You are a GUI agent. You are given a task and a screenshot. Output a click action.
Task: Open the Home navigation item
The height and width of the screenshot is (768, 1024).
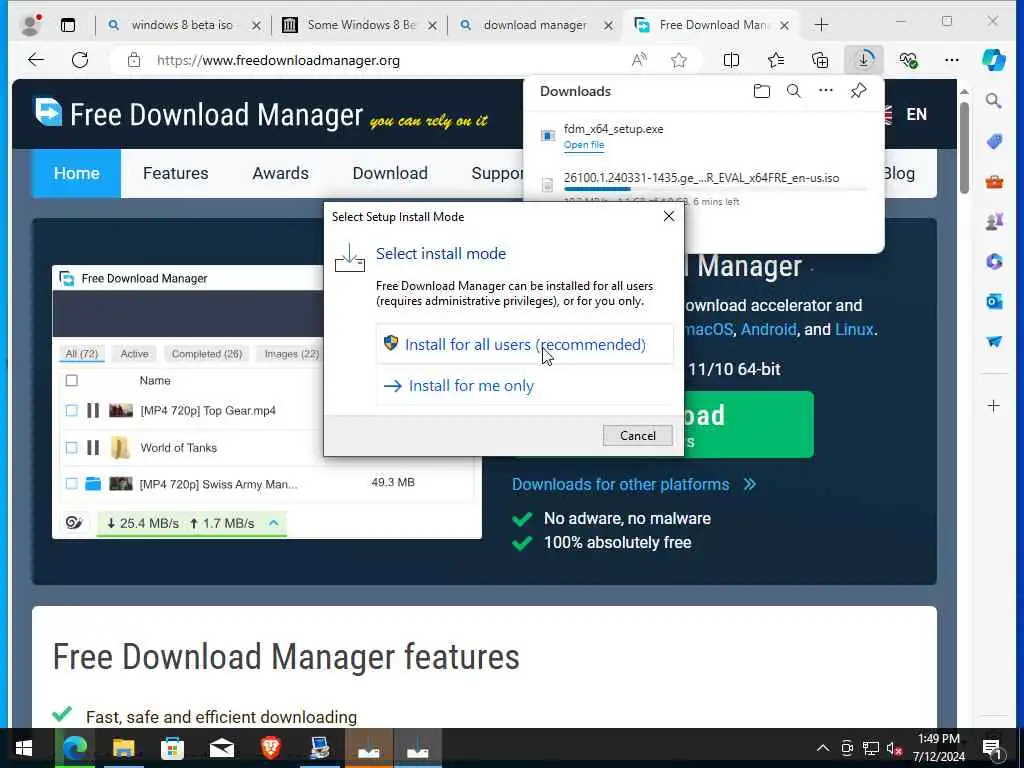pyautogui.click(x=76, y=173)
